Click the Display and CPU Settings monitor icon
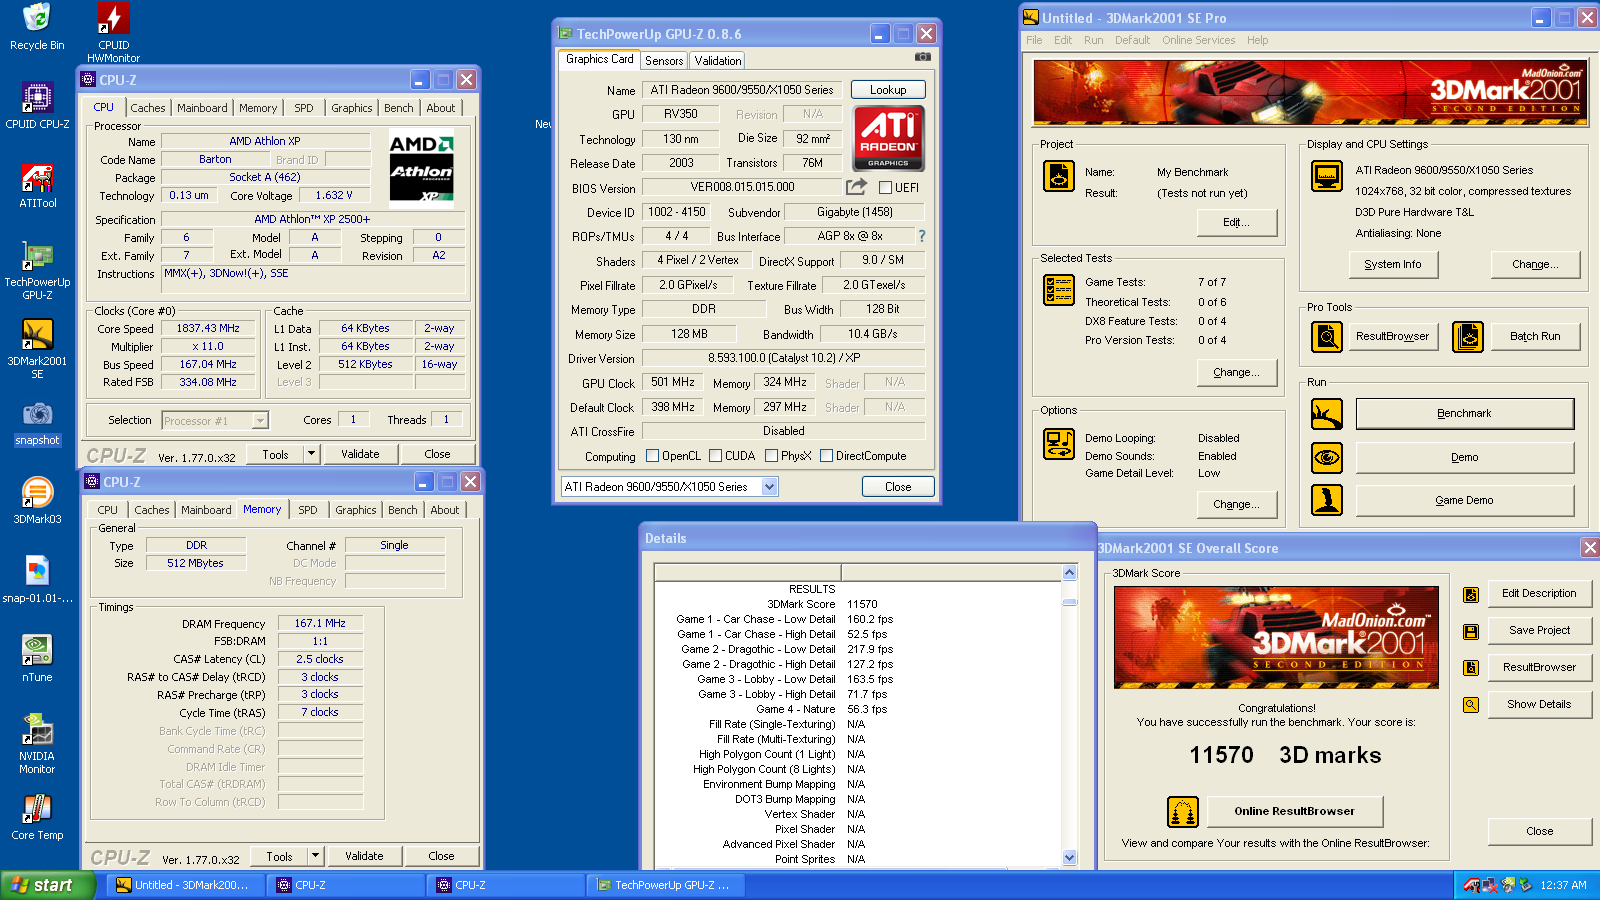 1327,176
